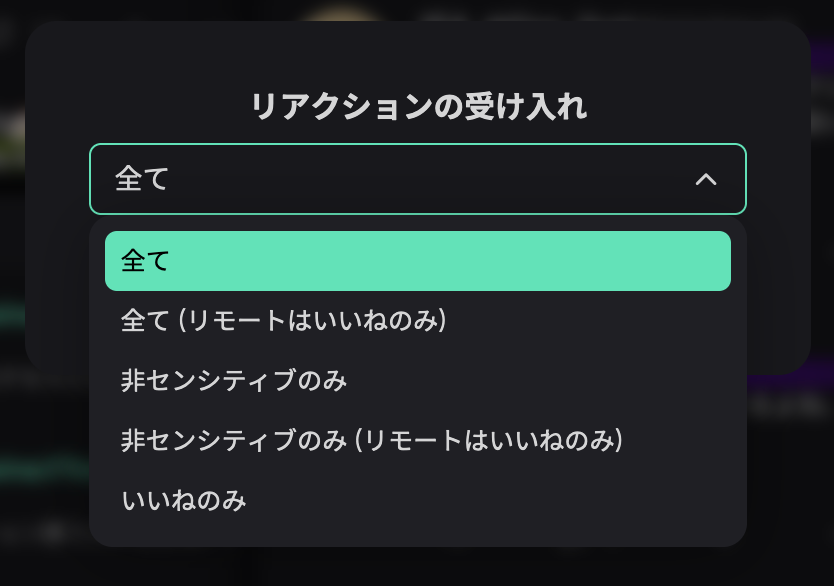Choose いいねのみ from the list

click(184, 500)
